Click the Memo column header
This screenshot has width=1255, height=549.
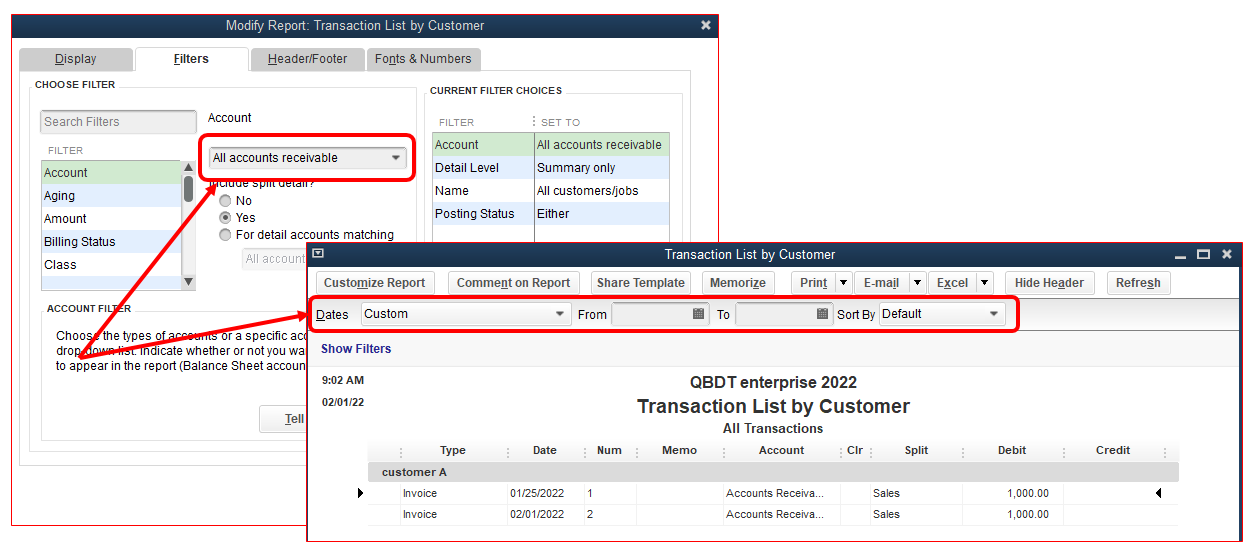pyautogui.click(x=679, y=451)
